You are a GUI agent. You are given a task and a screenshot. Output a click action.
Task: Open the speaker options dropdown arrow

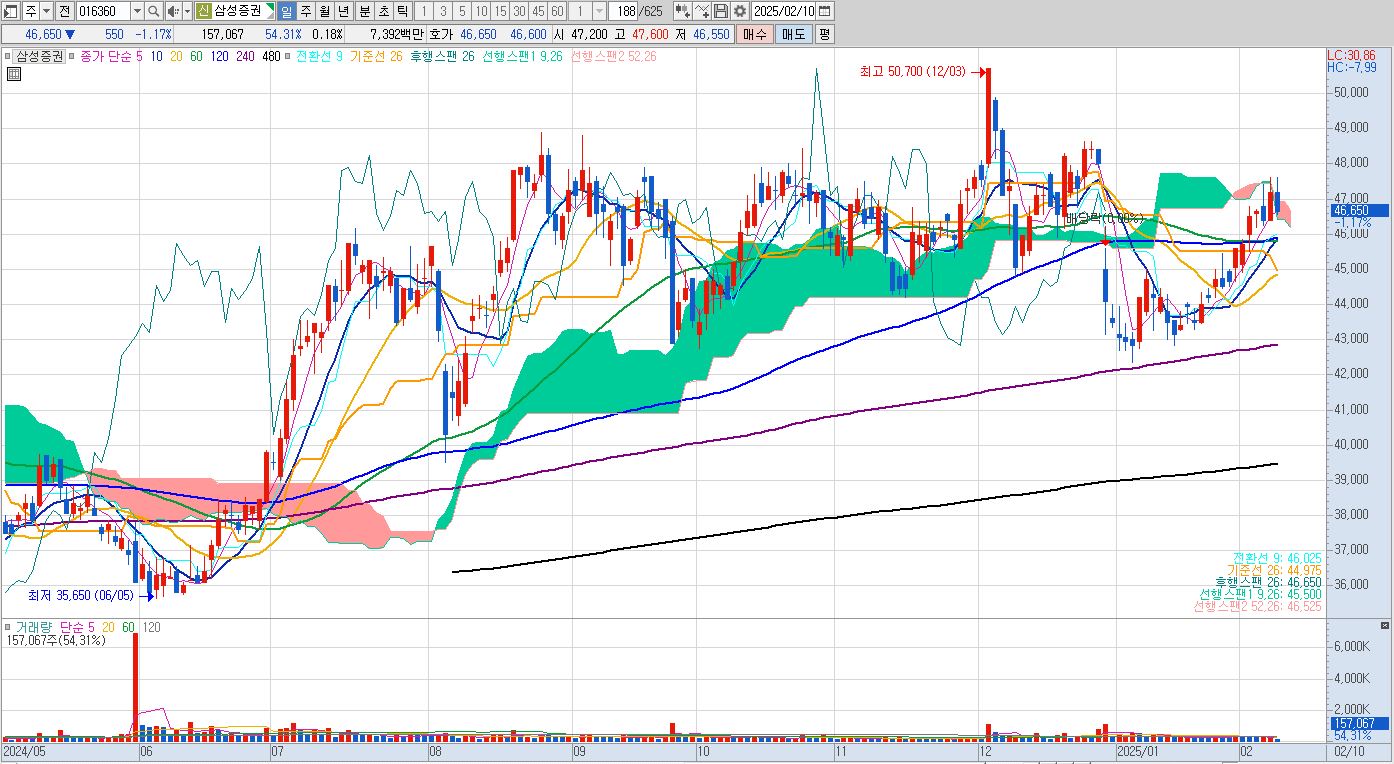187,11
